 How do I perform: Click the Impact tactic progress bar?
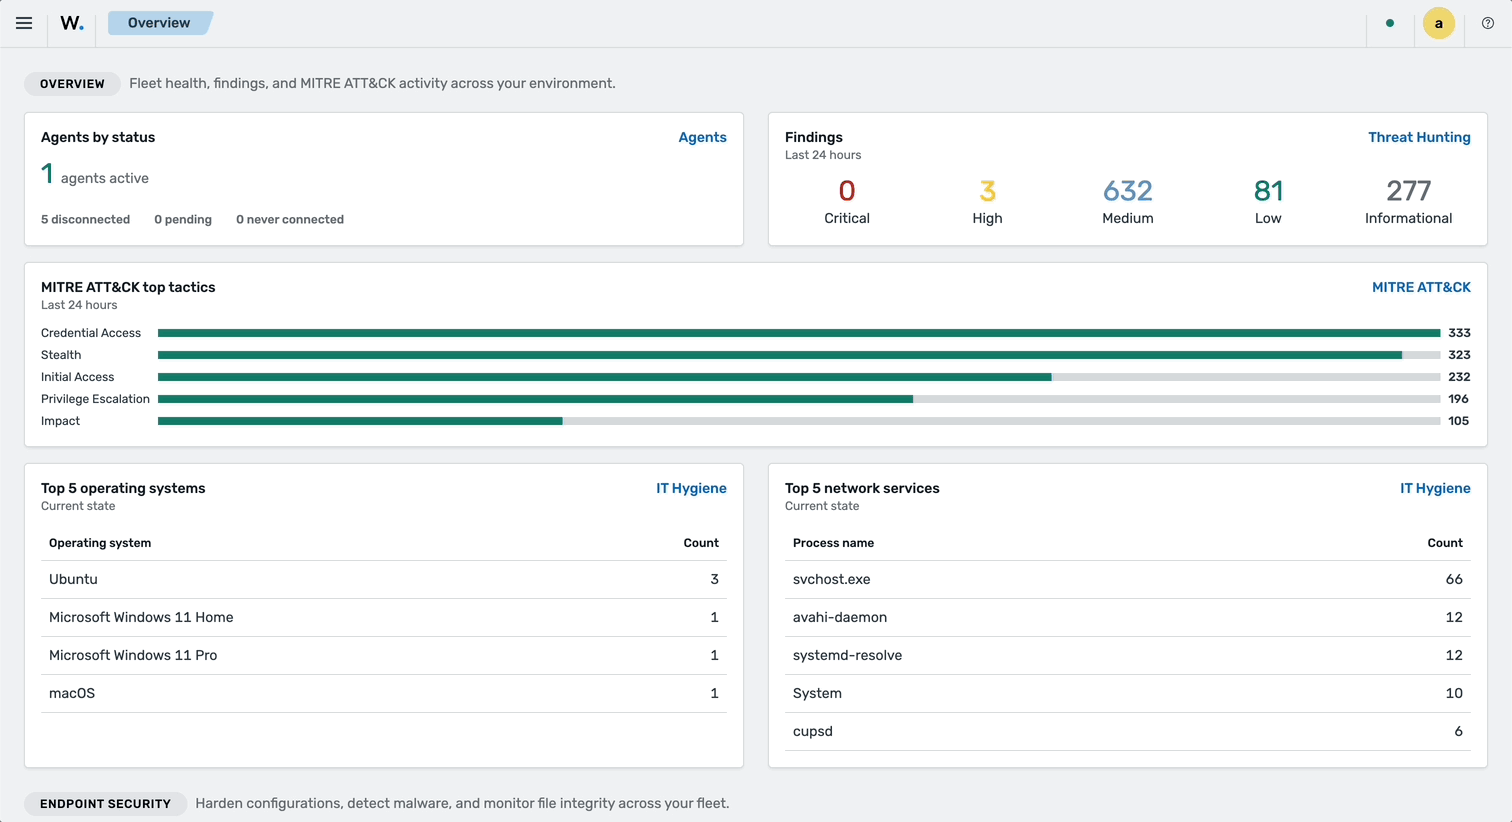tap(799, 421)
